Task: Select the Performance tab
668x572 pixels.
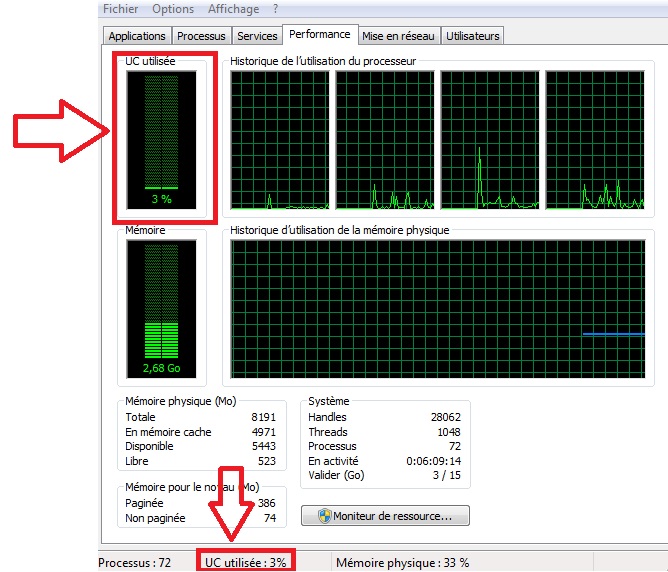Action: (320, 34)
